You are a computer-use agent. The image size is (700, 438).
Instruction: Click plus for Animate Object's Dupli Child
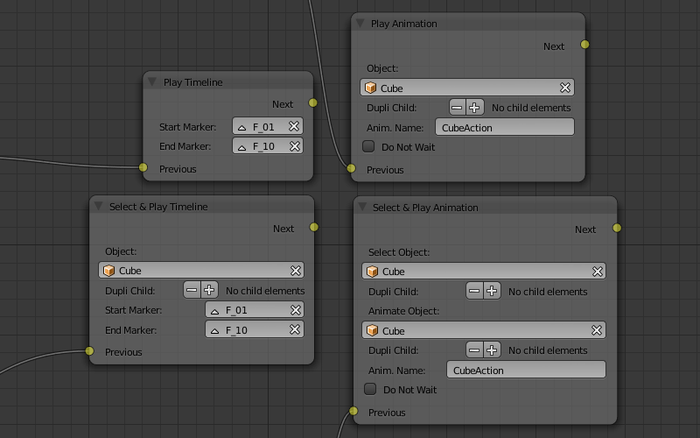[x=491, y=350]
